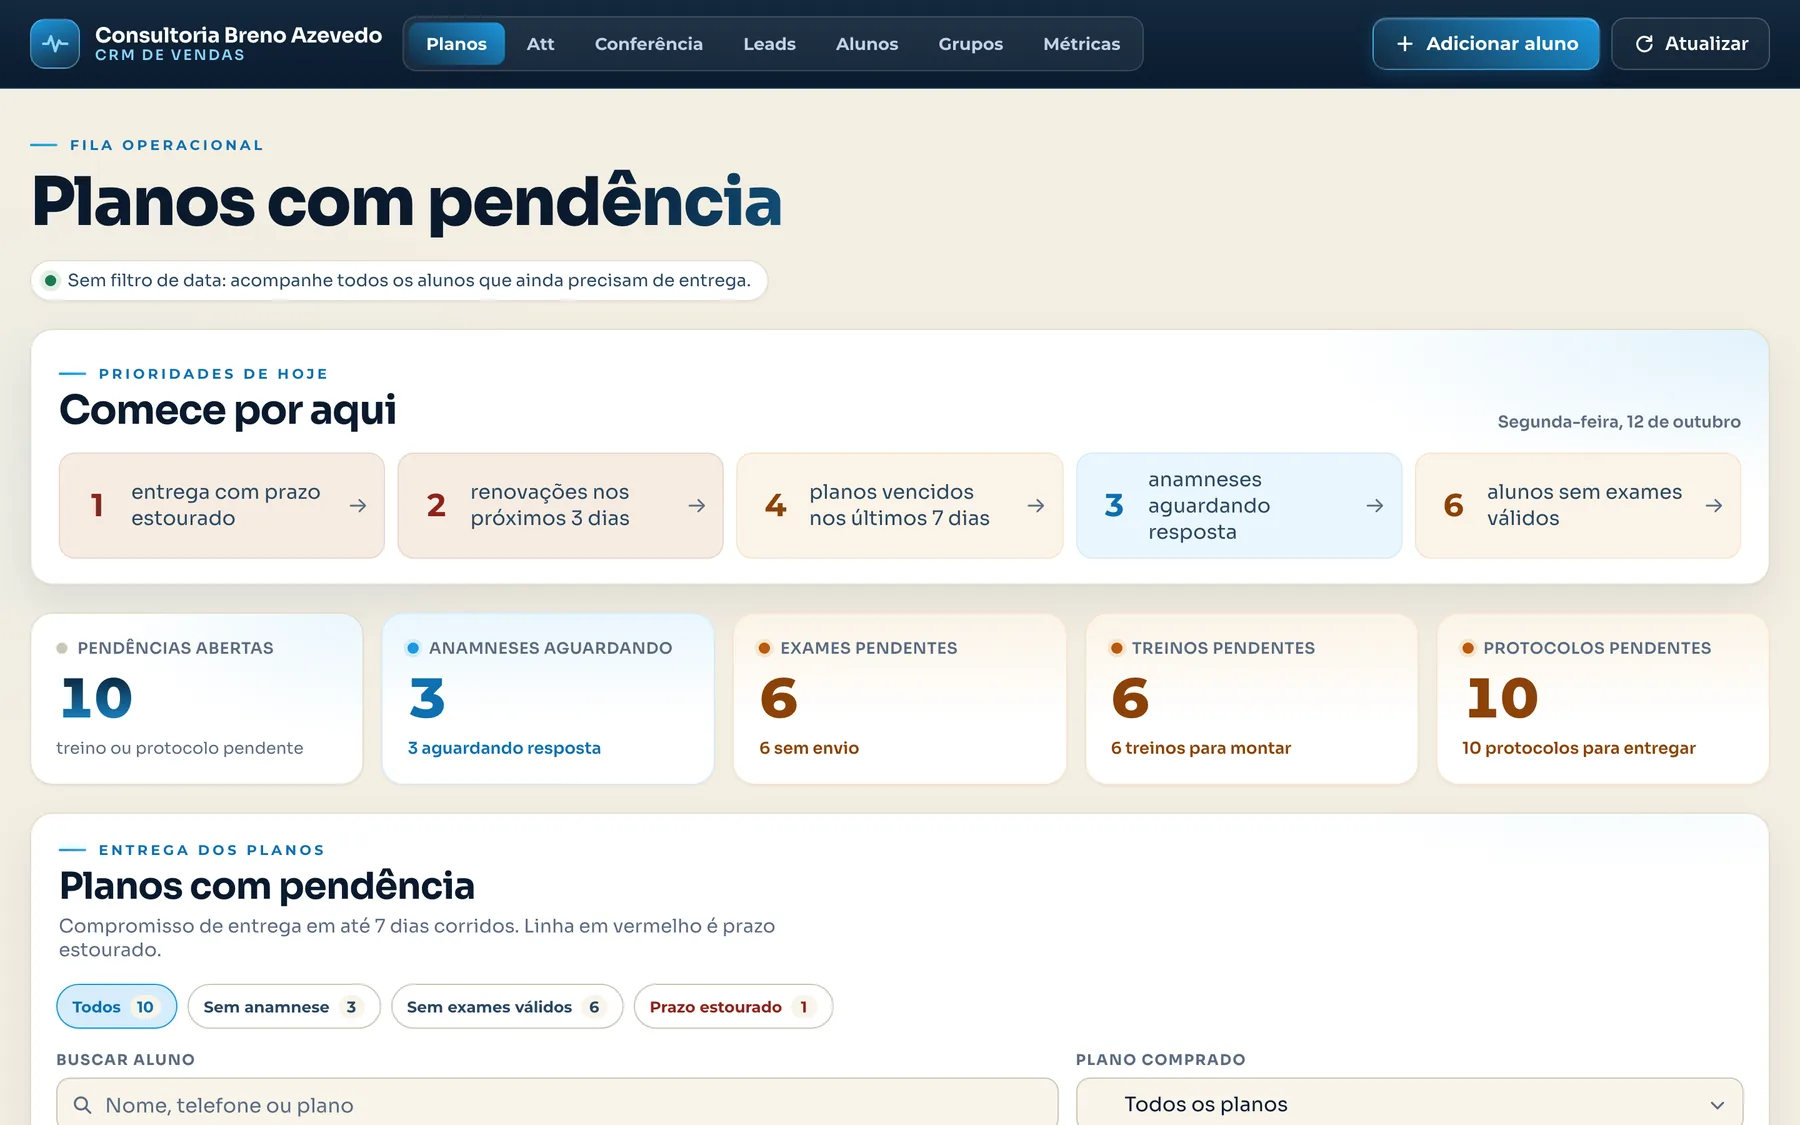Open entrega com prazo estourado priority card
Screen dimensions: 1800x1125
pyautogui.click(x=222, y=506)
